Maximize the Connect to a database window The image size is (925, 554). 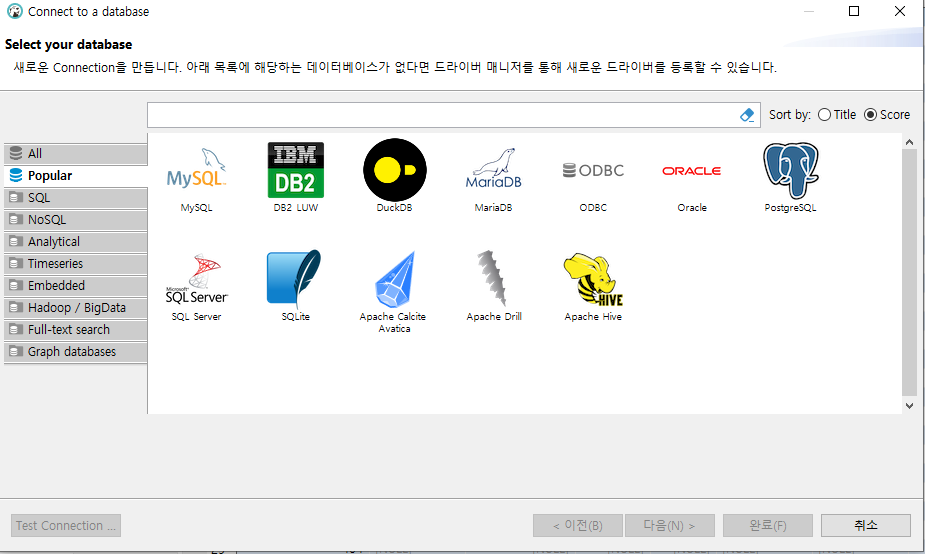[x=854, y=11]
